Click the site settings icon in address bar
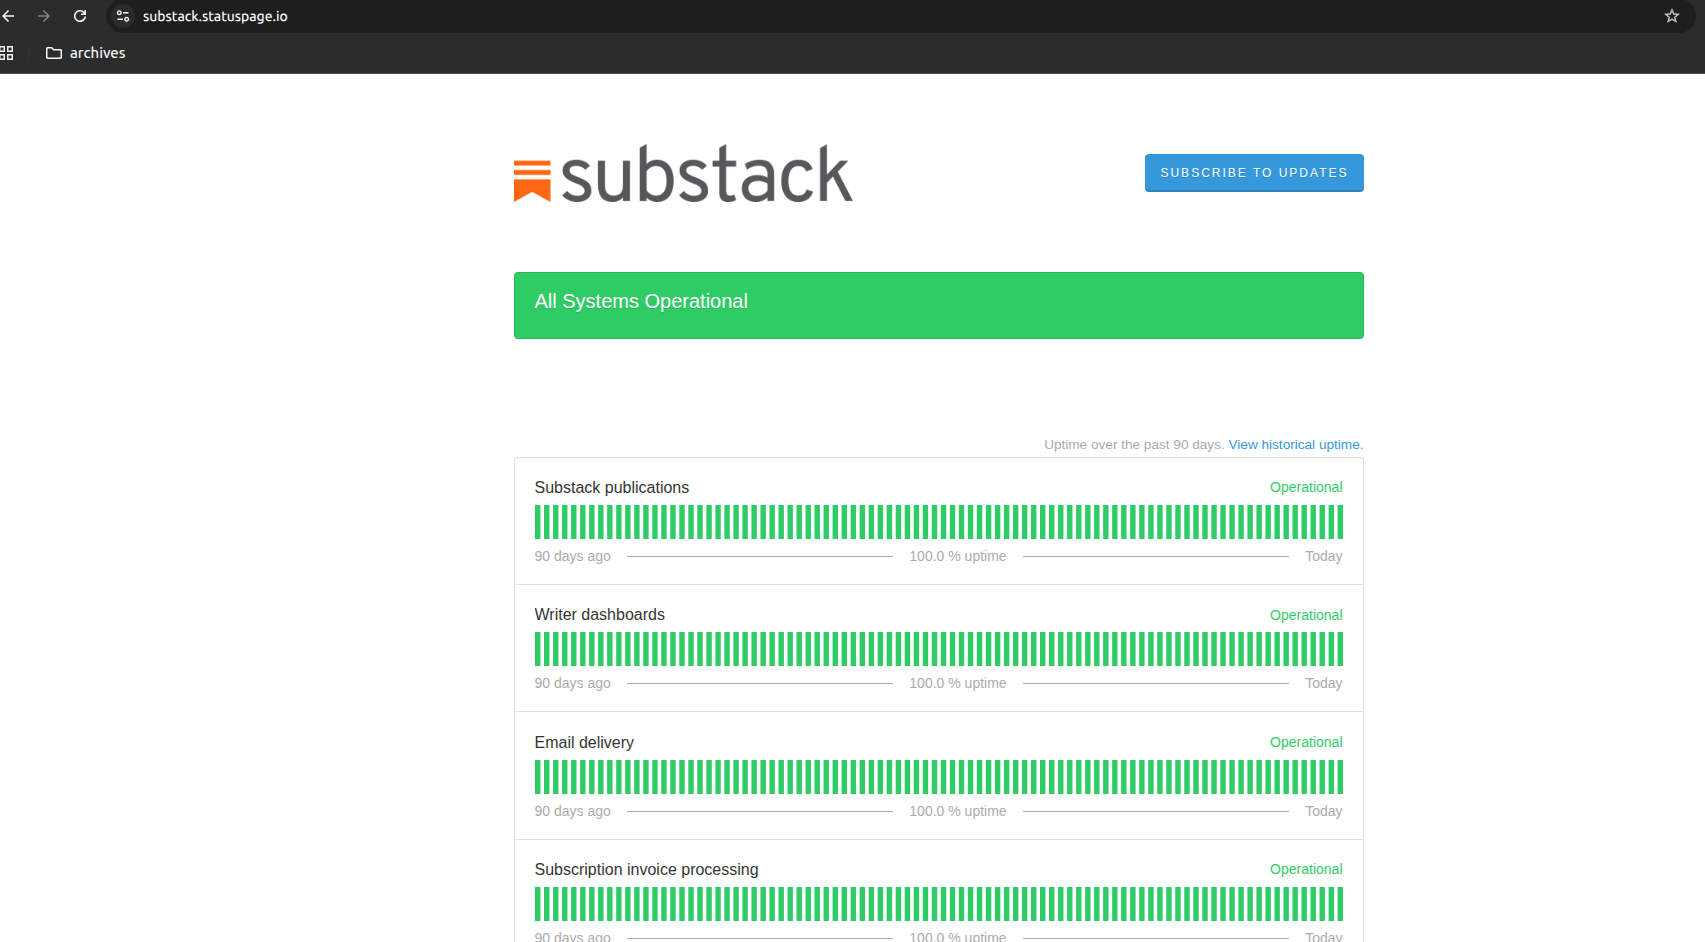Viewport: 1705px width, 942px height. (121, 16)
